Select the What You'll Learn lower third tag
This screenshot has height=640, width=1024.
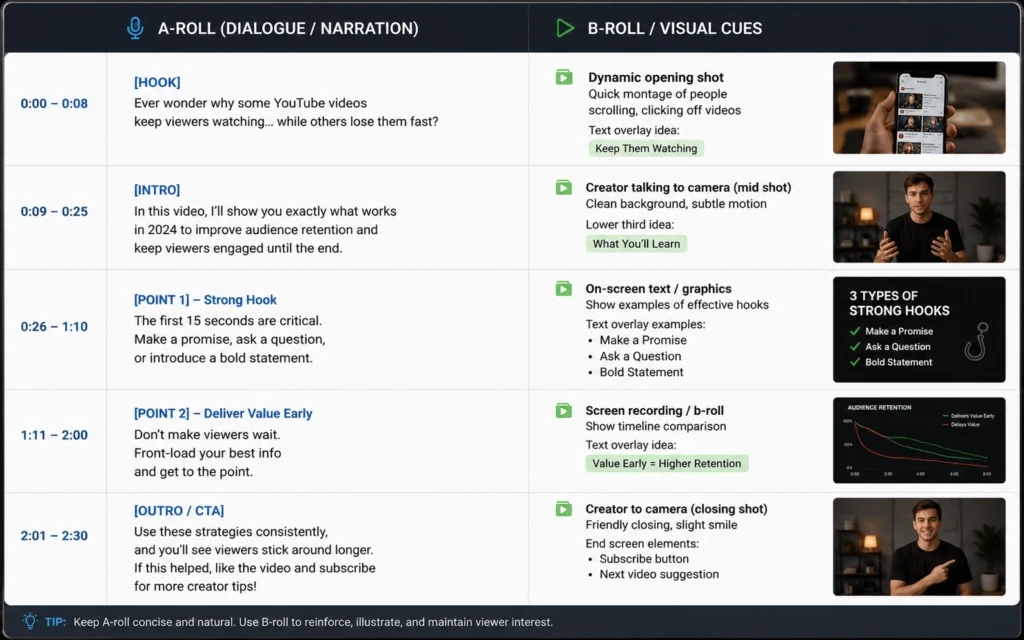coord(636,244)
